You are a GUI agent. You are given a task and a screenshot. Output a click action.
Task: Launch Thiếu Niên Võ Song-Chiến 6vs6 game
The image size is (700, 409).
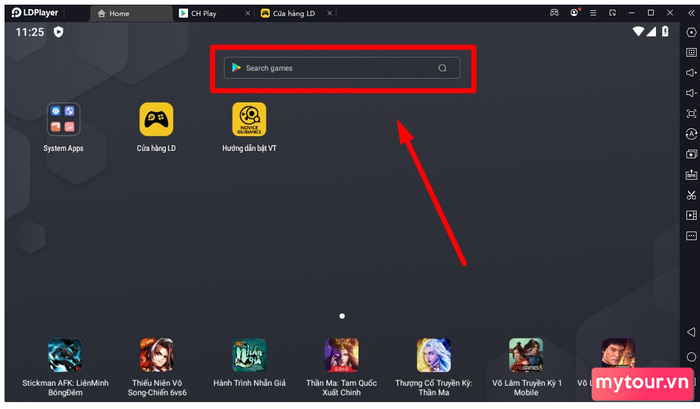[157, 355]
